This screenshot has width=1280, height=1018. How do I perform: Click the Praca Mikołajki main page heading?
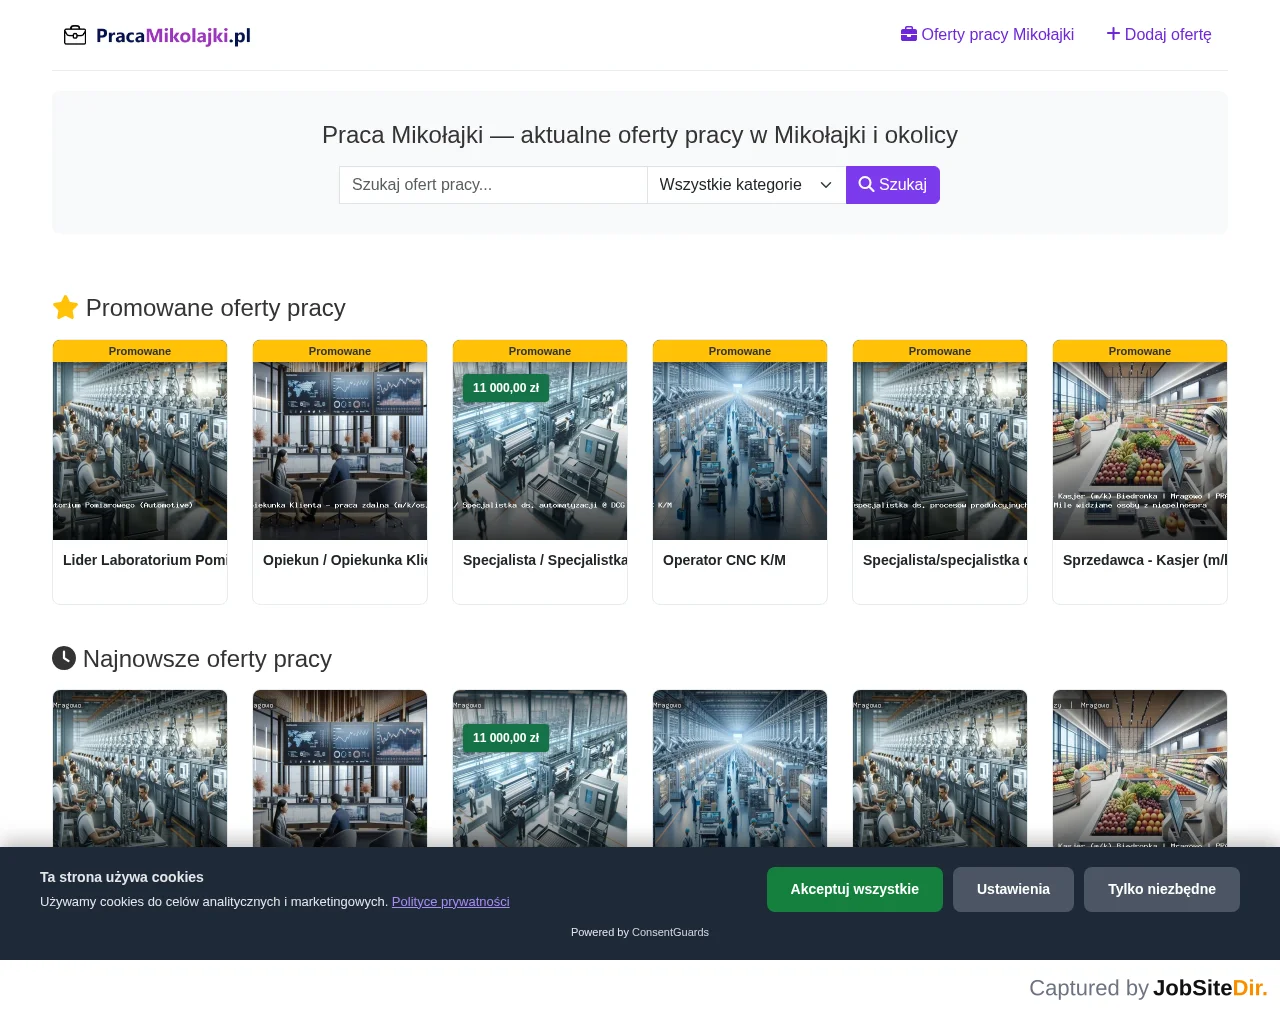(x=640, y=135)
